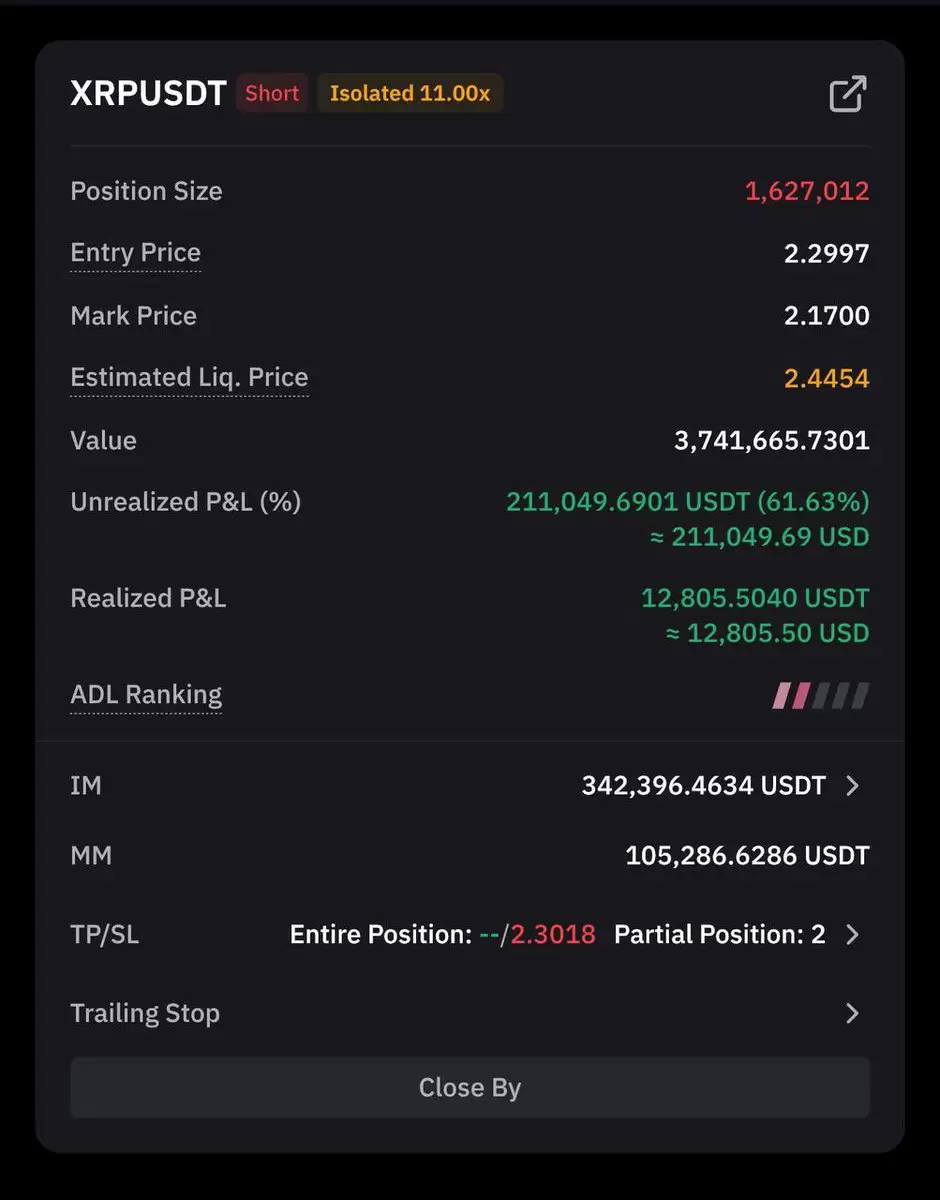Open TP/SL settings chevron
The width and height of the screenshot is (940, 1200).
click(x=852, y=935)
